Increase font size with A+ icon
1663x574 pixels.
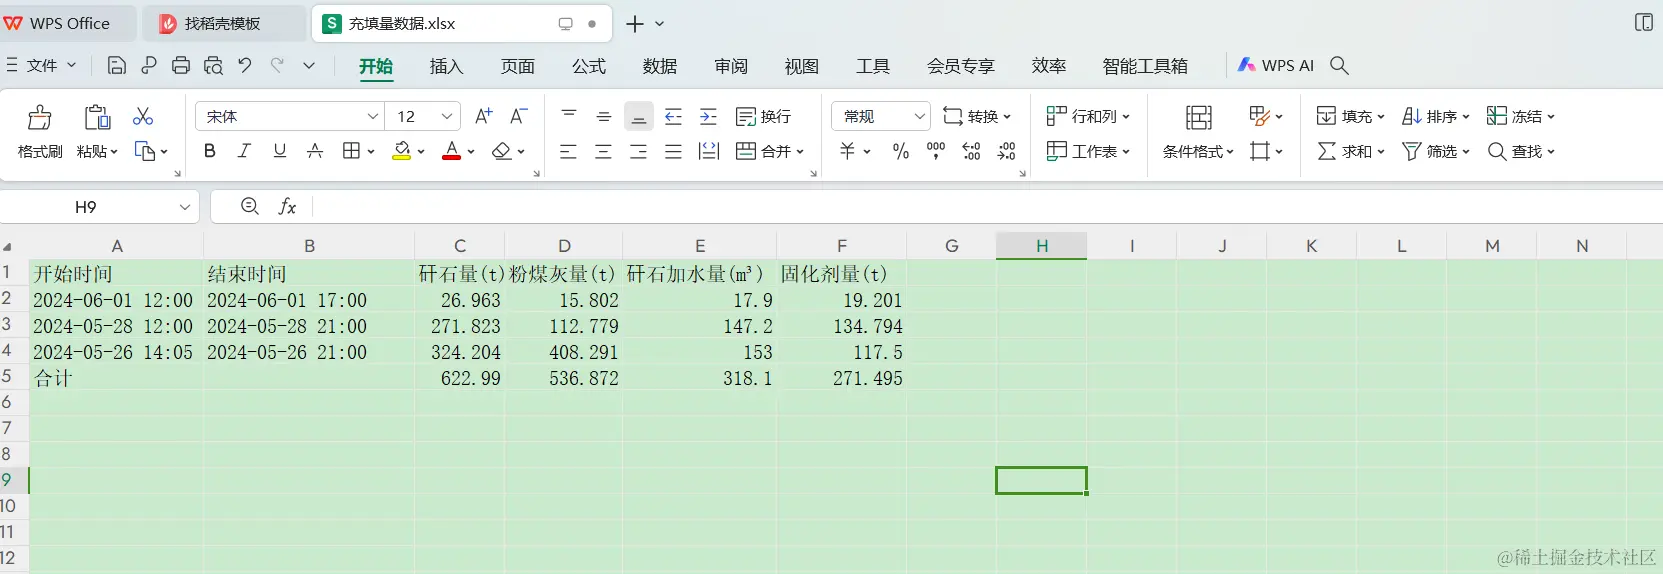click(483, 116)
